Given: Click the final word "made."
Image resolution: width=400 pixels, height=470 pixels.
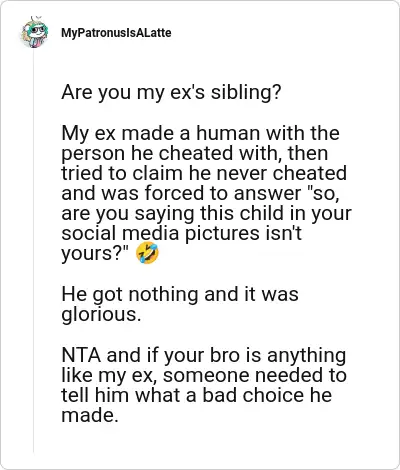Looking at the screenshot, I should coord(90,415).
